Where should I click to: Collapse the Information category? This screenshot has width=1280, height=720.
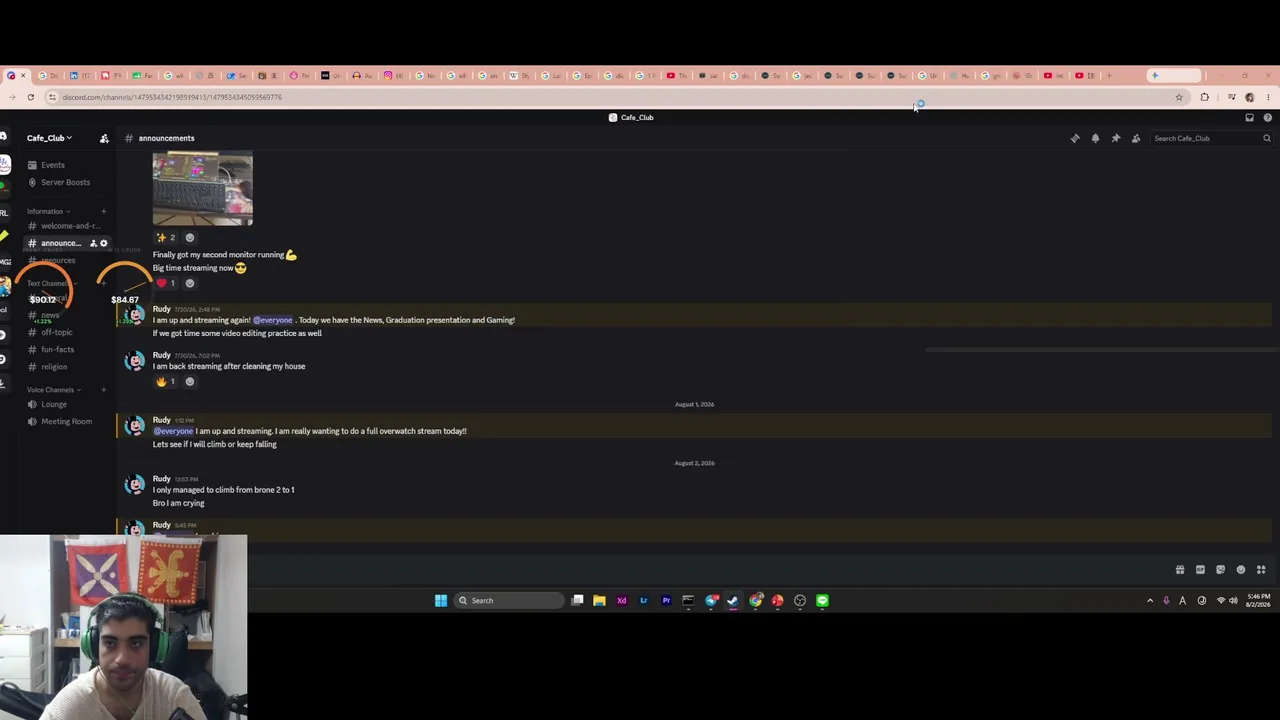48,211
